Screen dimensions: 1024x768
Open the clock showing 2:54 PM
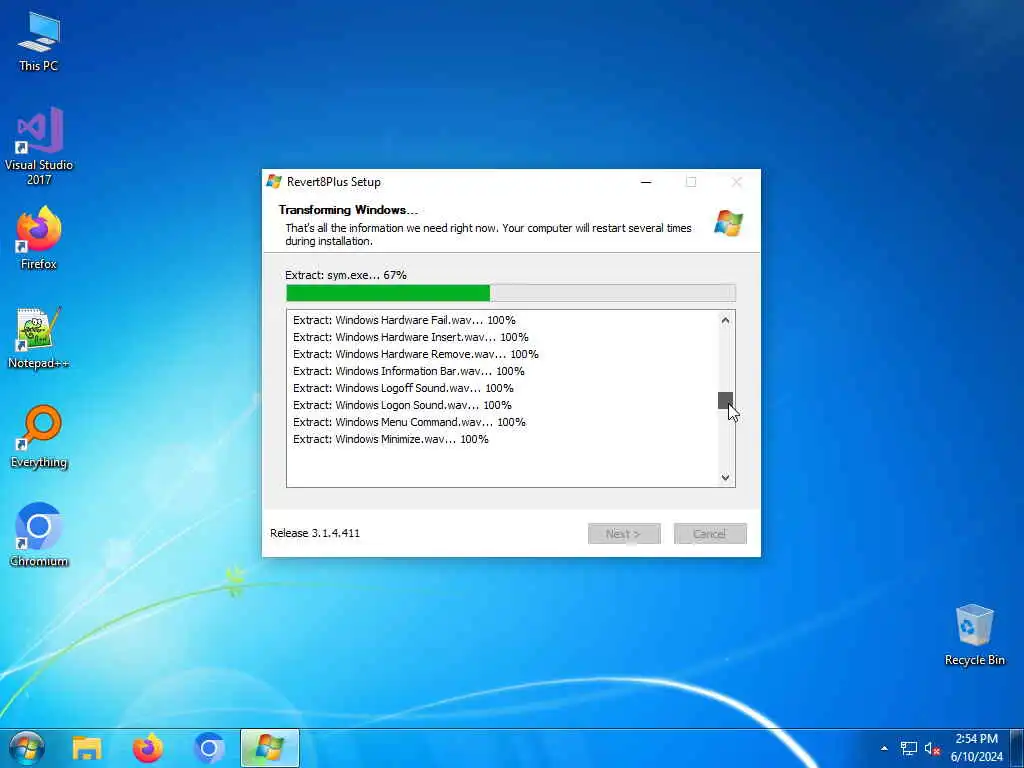point(976,748)
